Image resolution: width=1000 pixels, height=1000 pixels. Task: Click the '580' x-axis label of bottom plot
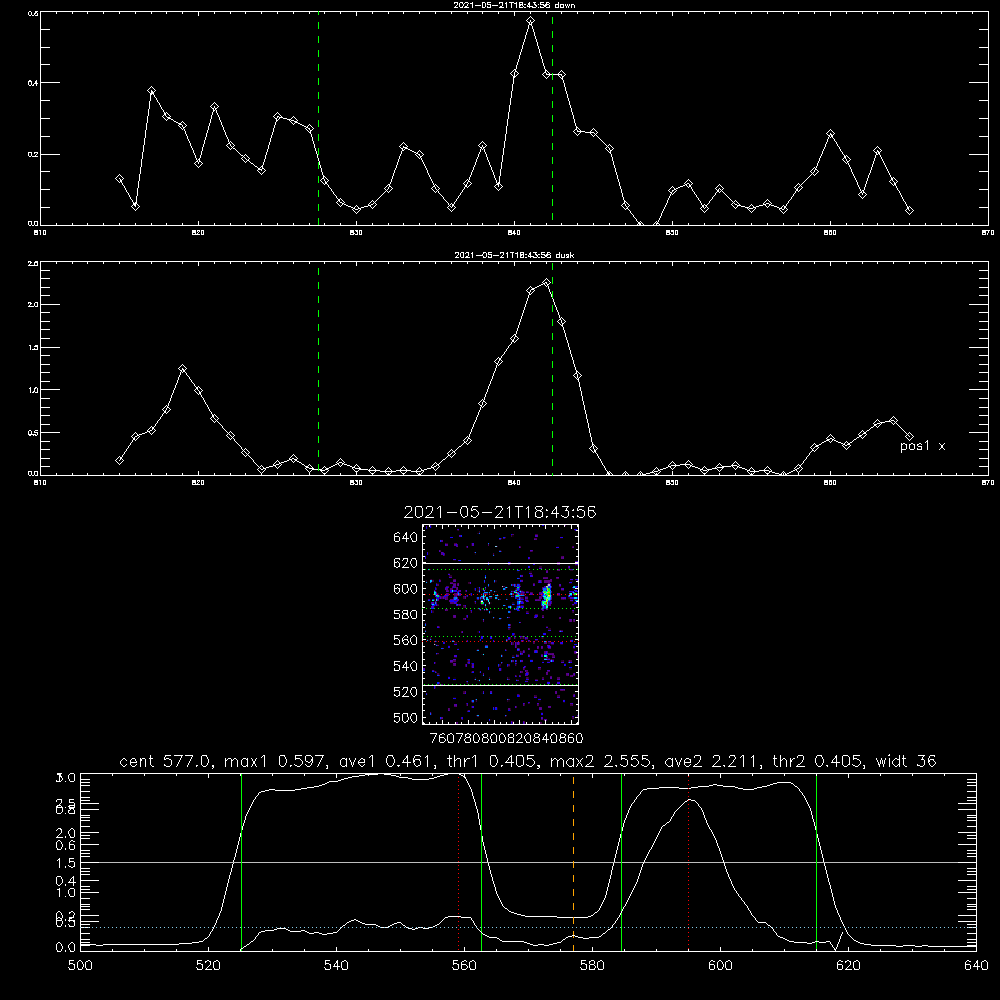[x=592, y=966]
